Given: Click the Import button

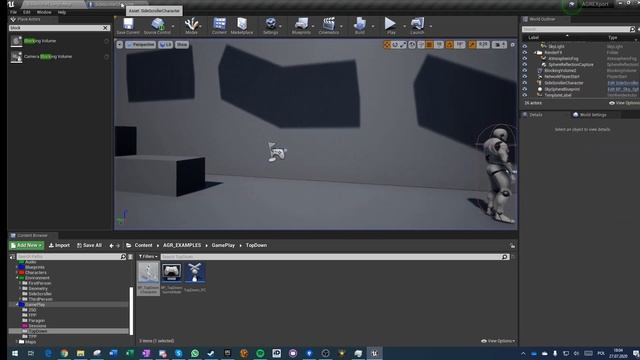Looking at the screenshot, I should tap(59, 245).
